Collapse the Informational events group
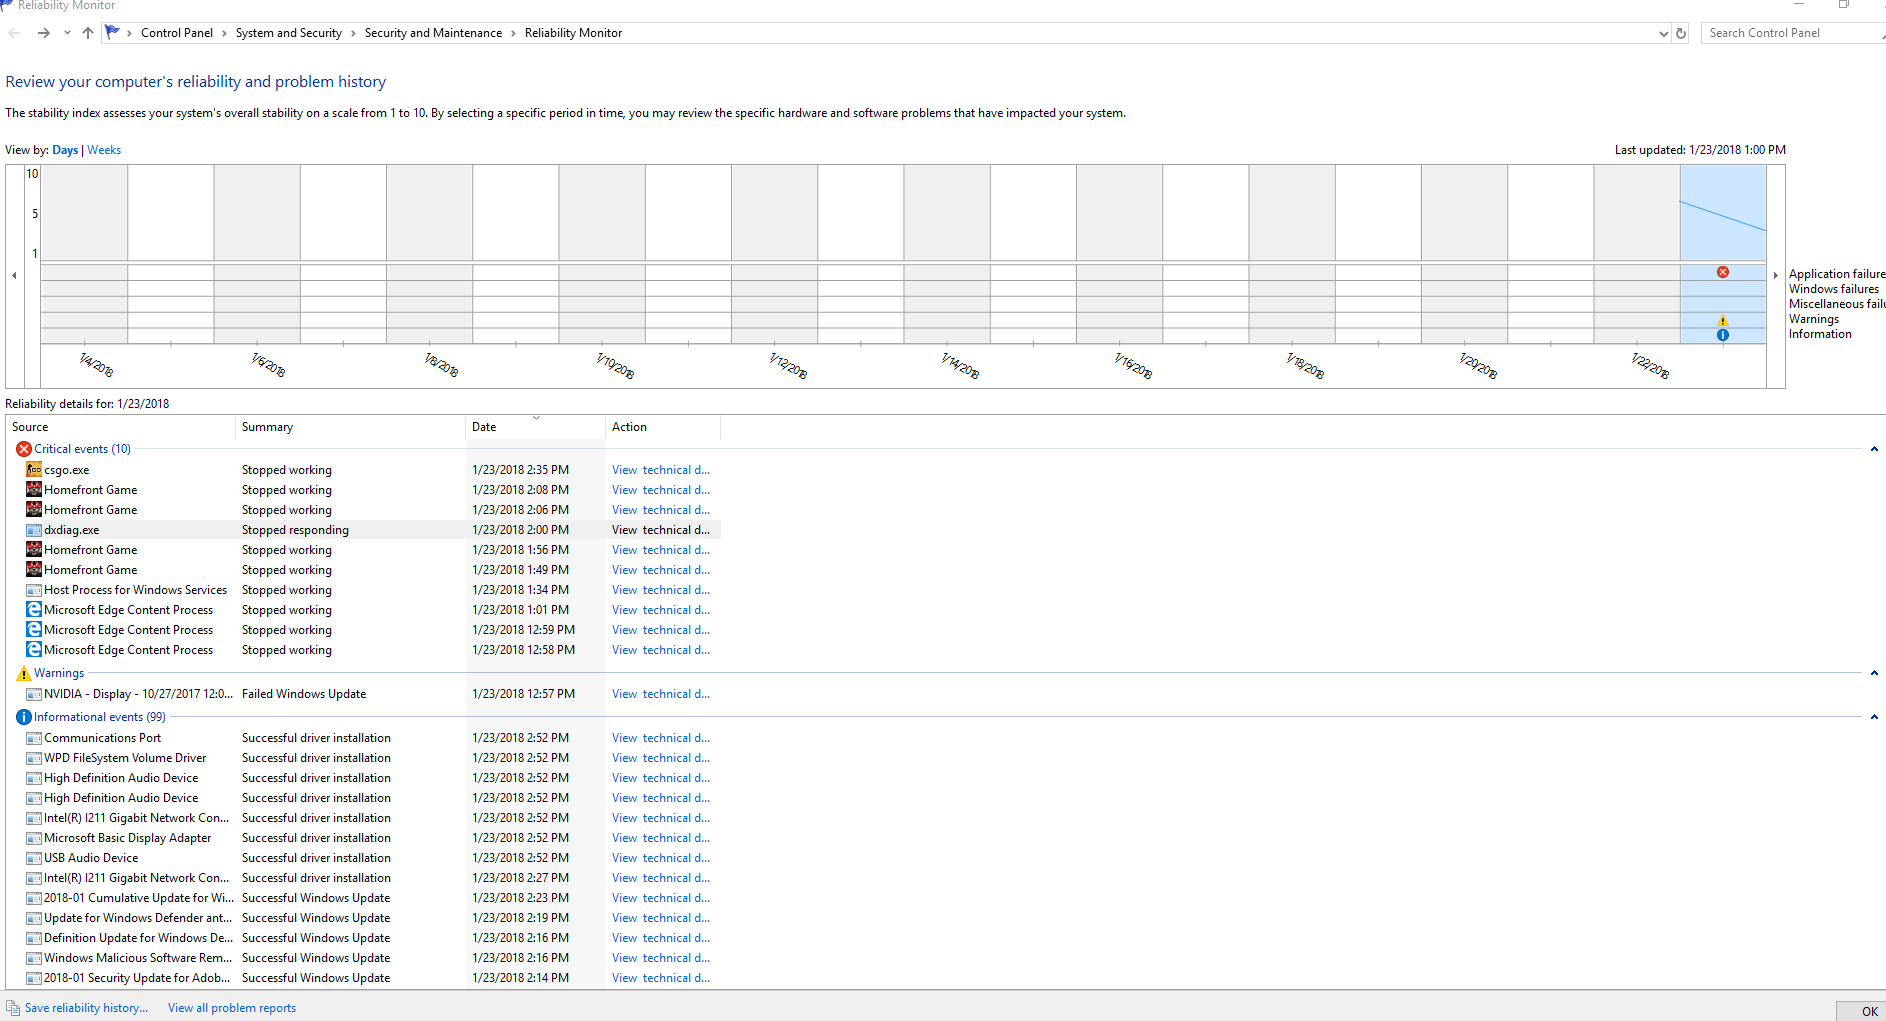 (1874, 717)
